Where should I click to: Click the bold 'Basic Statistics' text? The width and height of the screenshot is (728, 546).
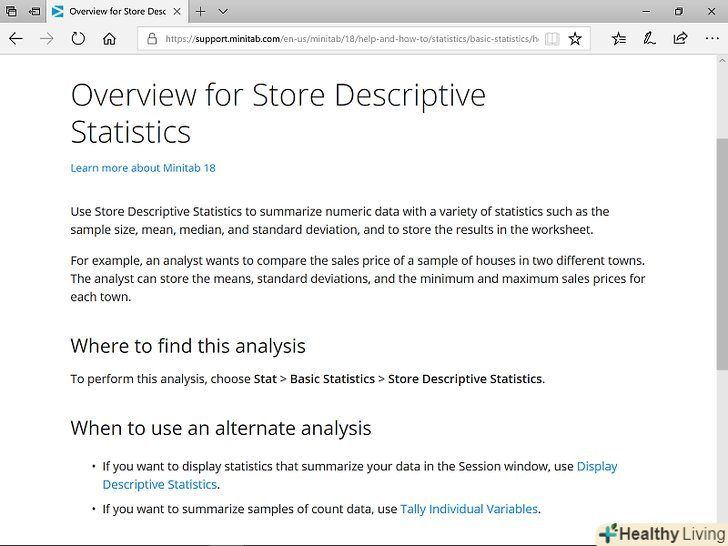[x=332, y=379]
